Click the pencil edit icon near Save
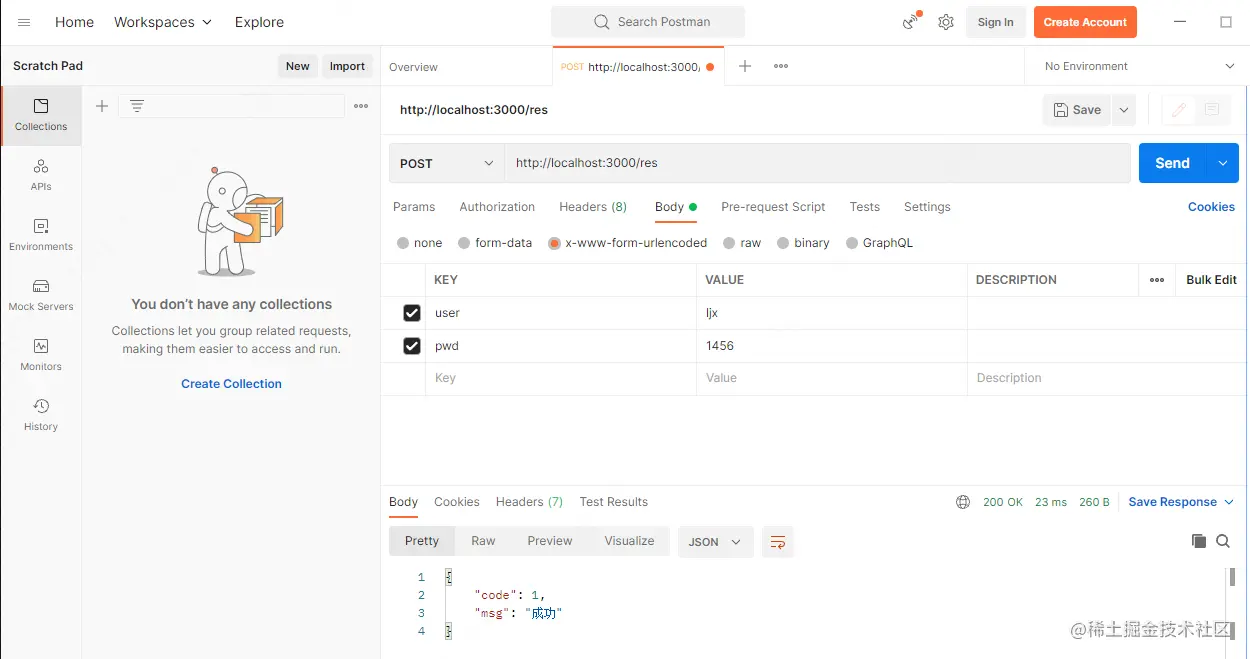This screenshot has height=659, width=1250. pos(1179,110)
